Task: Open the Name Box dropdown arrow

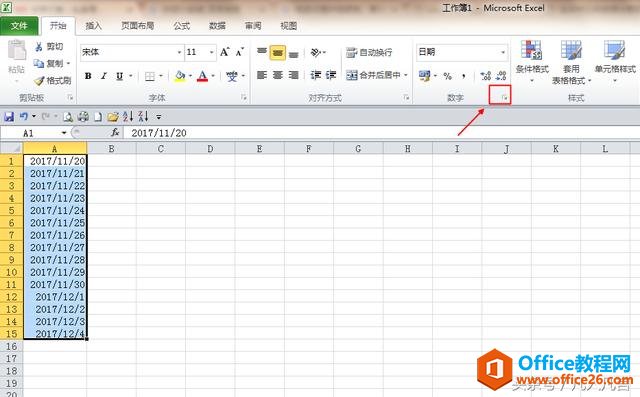Action: pos(64,133)
